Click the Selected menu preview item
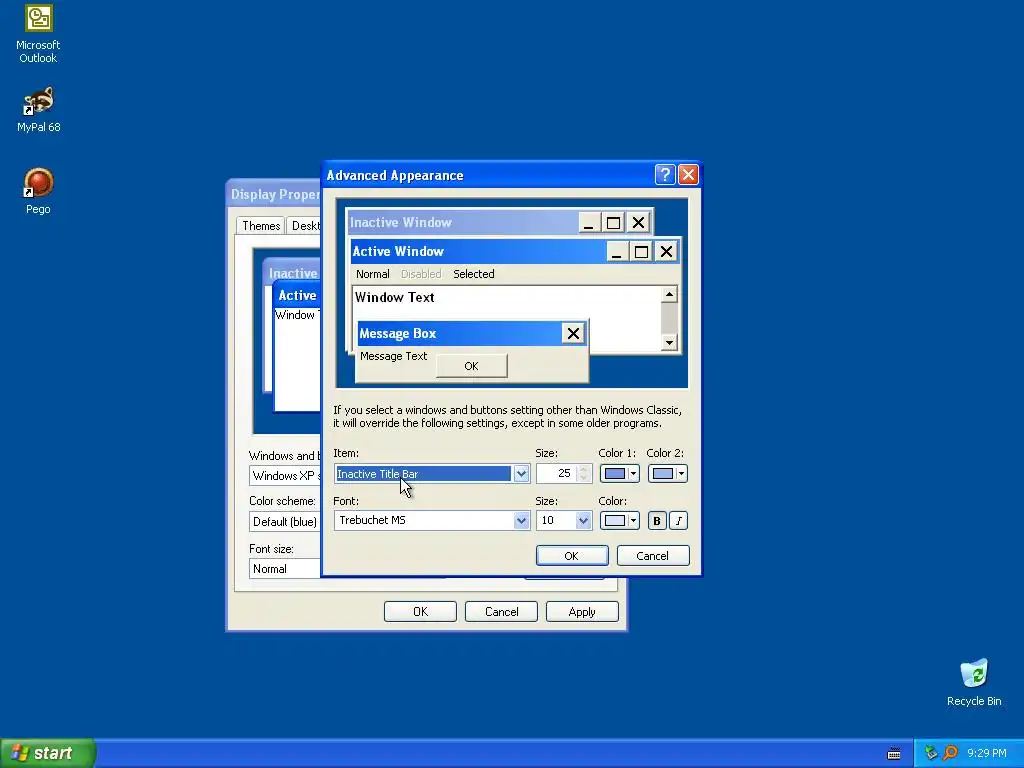The image size is (1024, 768). 473,274
